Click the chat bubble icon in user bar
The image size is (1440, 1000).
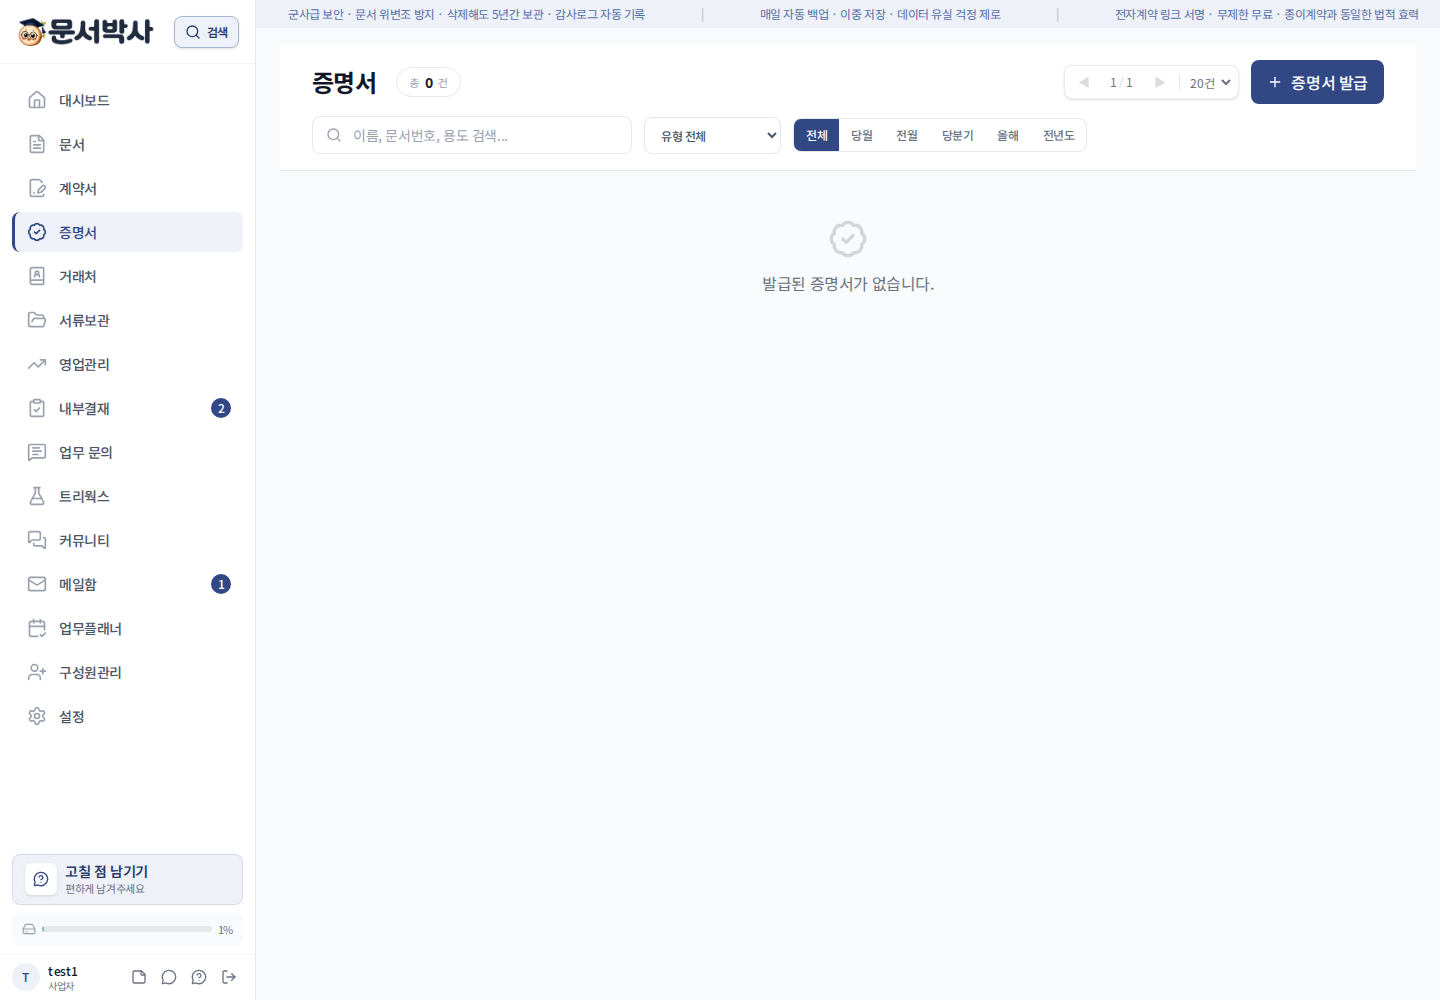coord(169,977)
